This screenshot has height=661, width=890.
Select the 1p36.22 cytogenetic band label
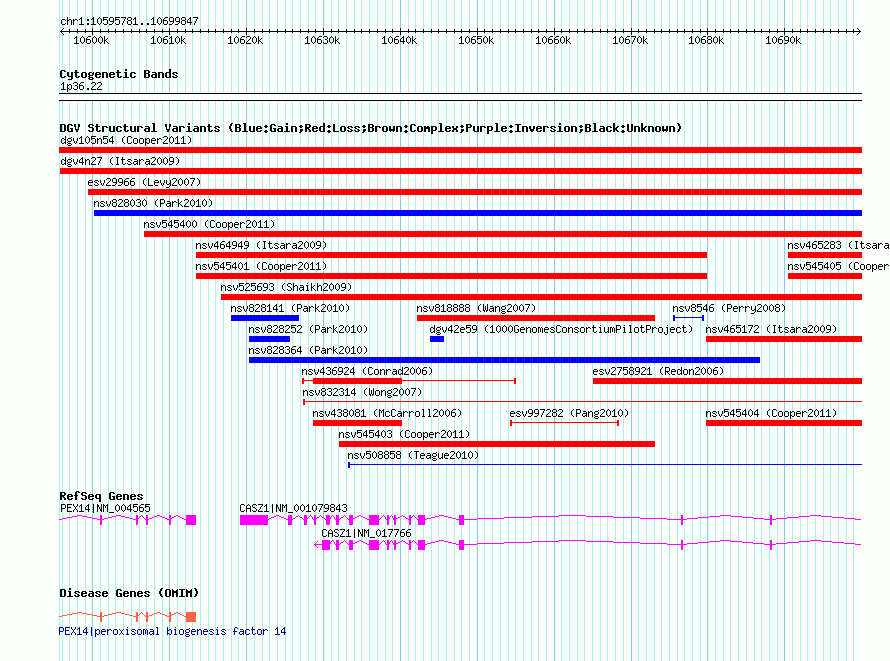81,86
